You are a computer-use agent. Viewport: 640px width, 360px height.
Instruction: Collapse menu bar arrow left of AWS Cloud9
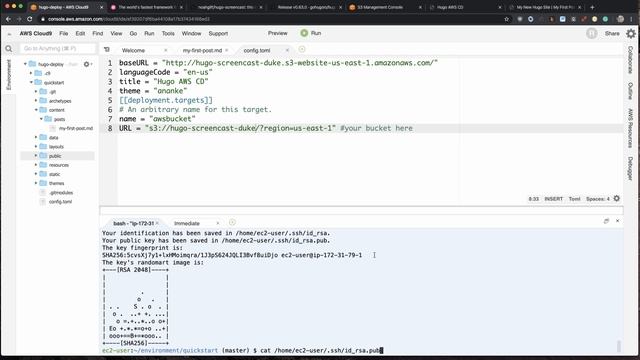pyautogui.click(x=9, y=34)
